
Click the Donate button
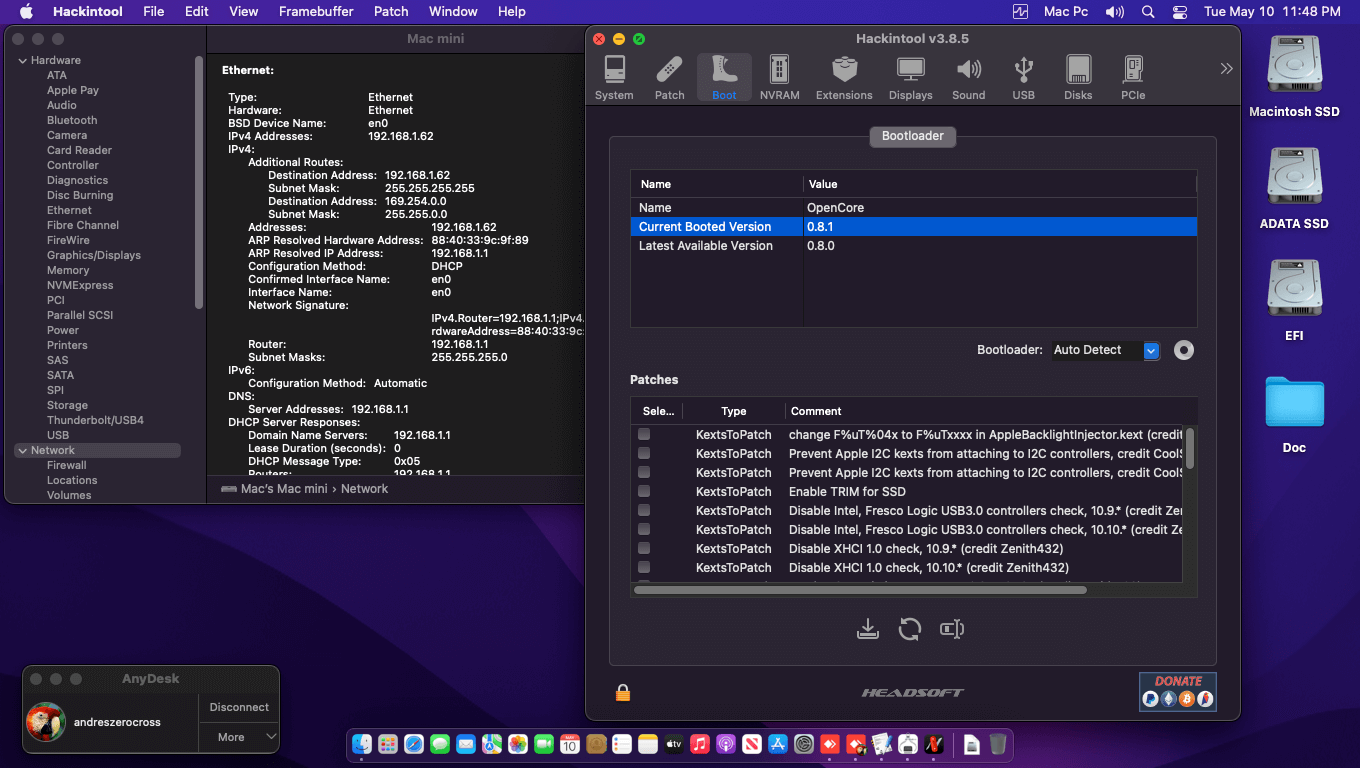tap(1177, 691)
